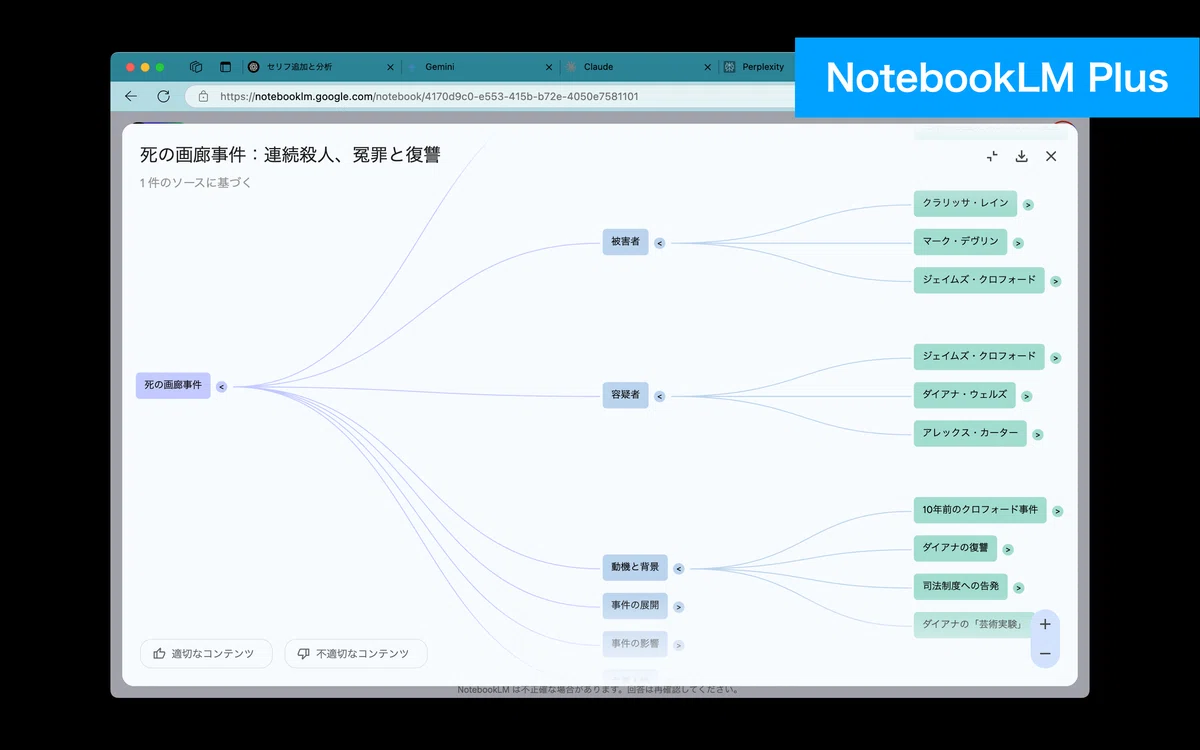The image size is (1200, 750).
Task: Zoom out with the minus button
Action: pos(1045,654)
